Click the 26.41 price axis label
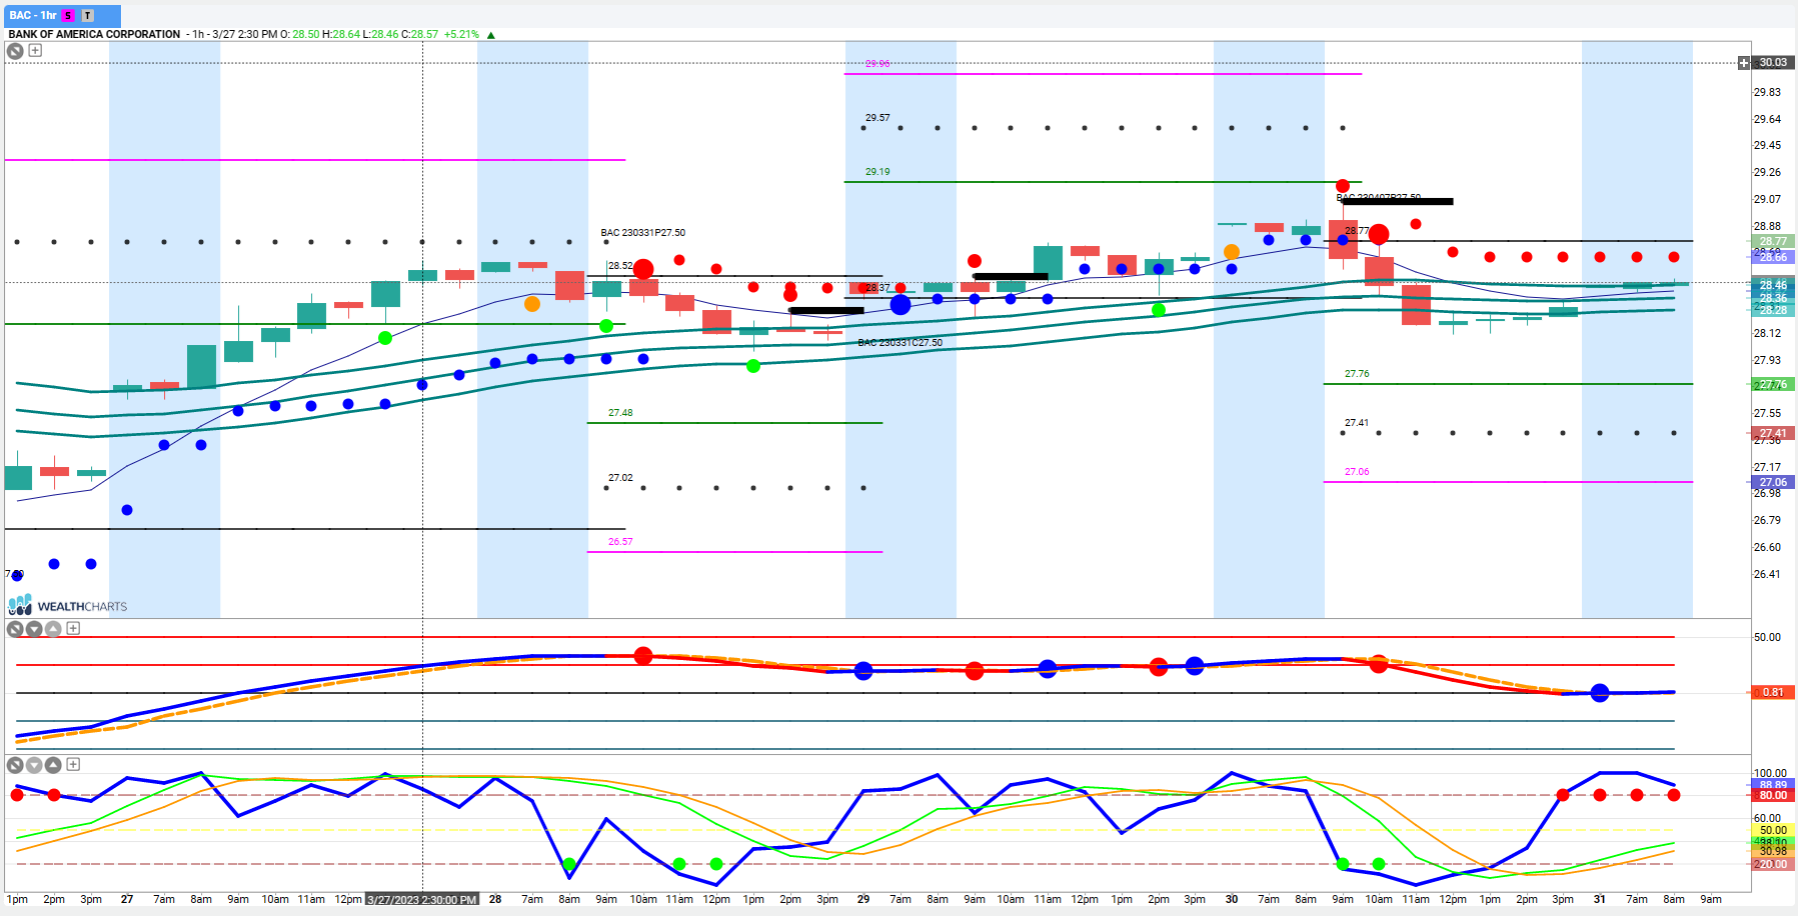This screenshot has width=1798, height=916. (1767, 574)
